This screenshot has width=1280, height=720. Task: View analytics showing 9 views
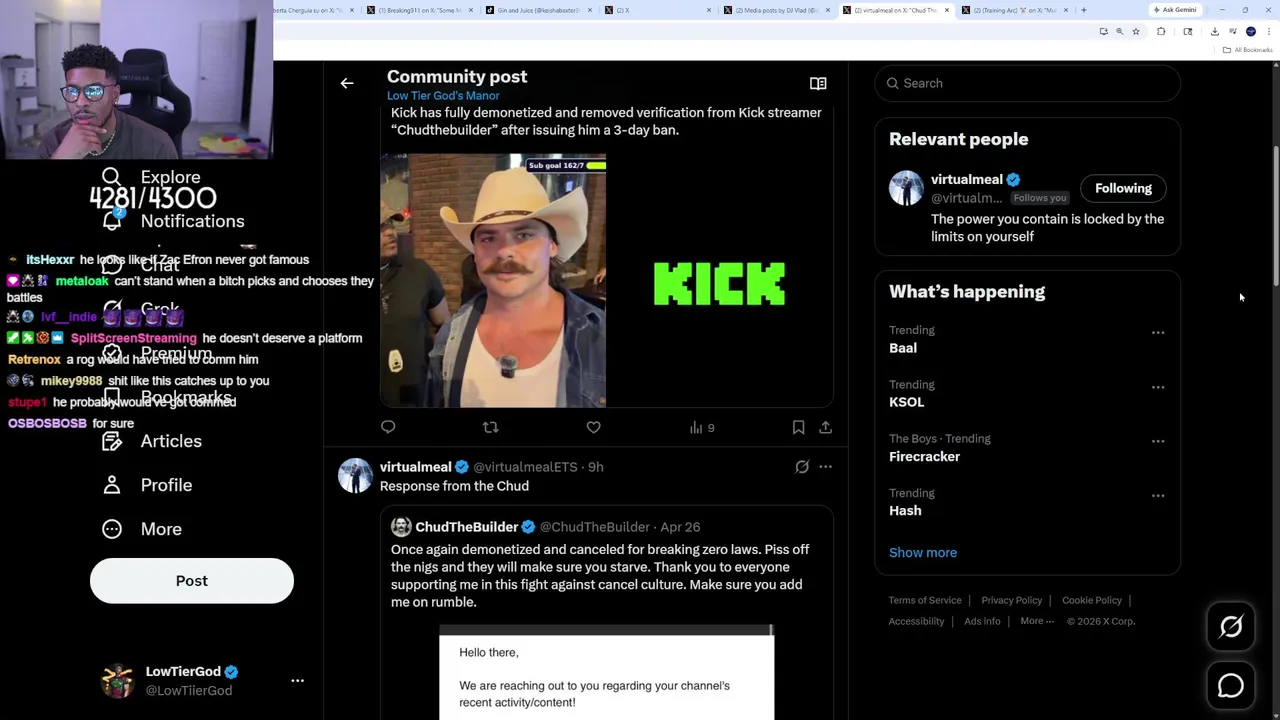click(x=702, y=427)
